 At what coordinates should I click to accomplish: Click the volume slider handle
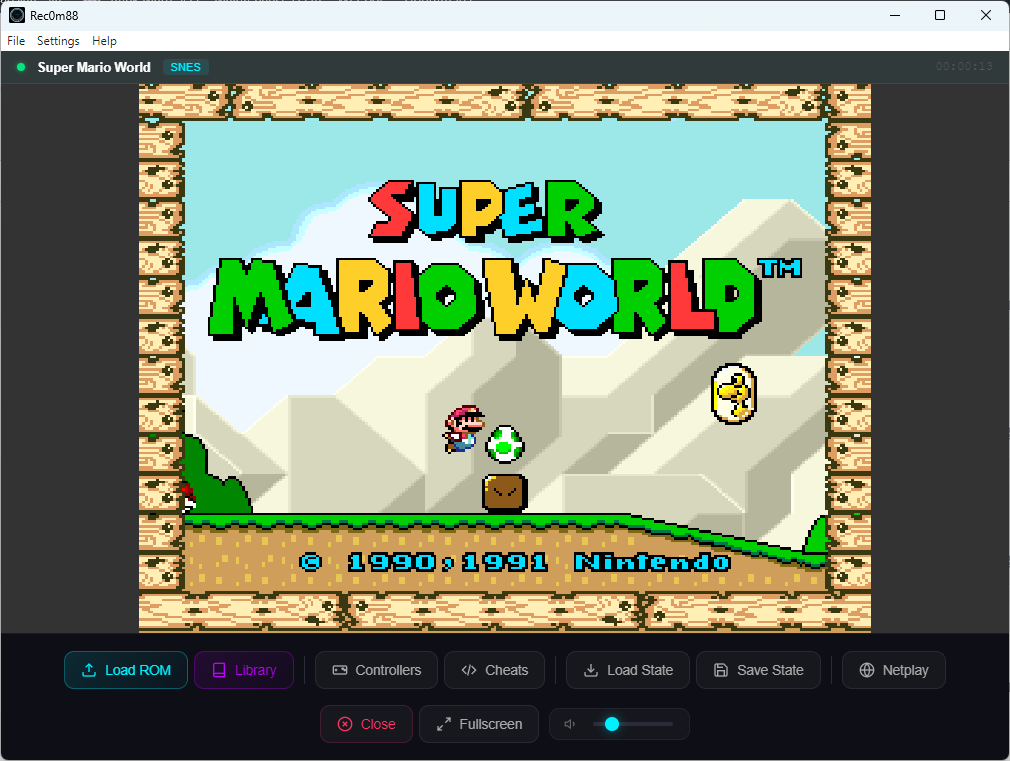[612, 724]
